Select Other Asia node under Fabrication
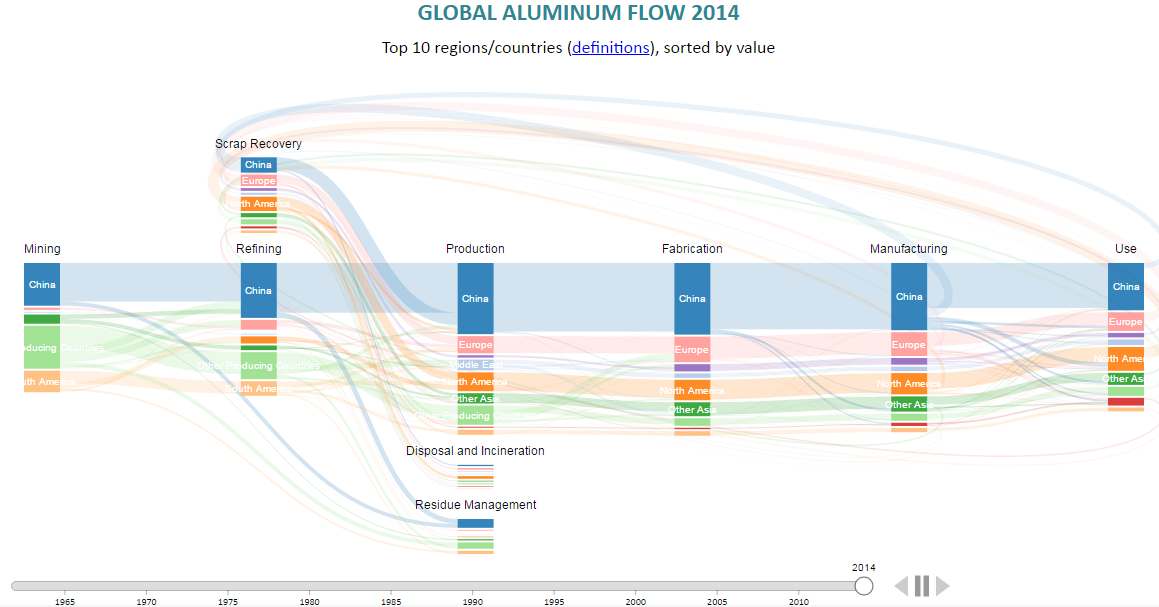 (x=692, y=409)
